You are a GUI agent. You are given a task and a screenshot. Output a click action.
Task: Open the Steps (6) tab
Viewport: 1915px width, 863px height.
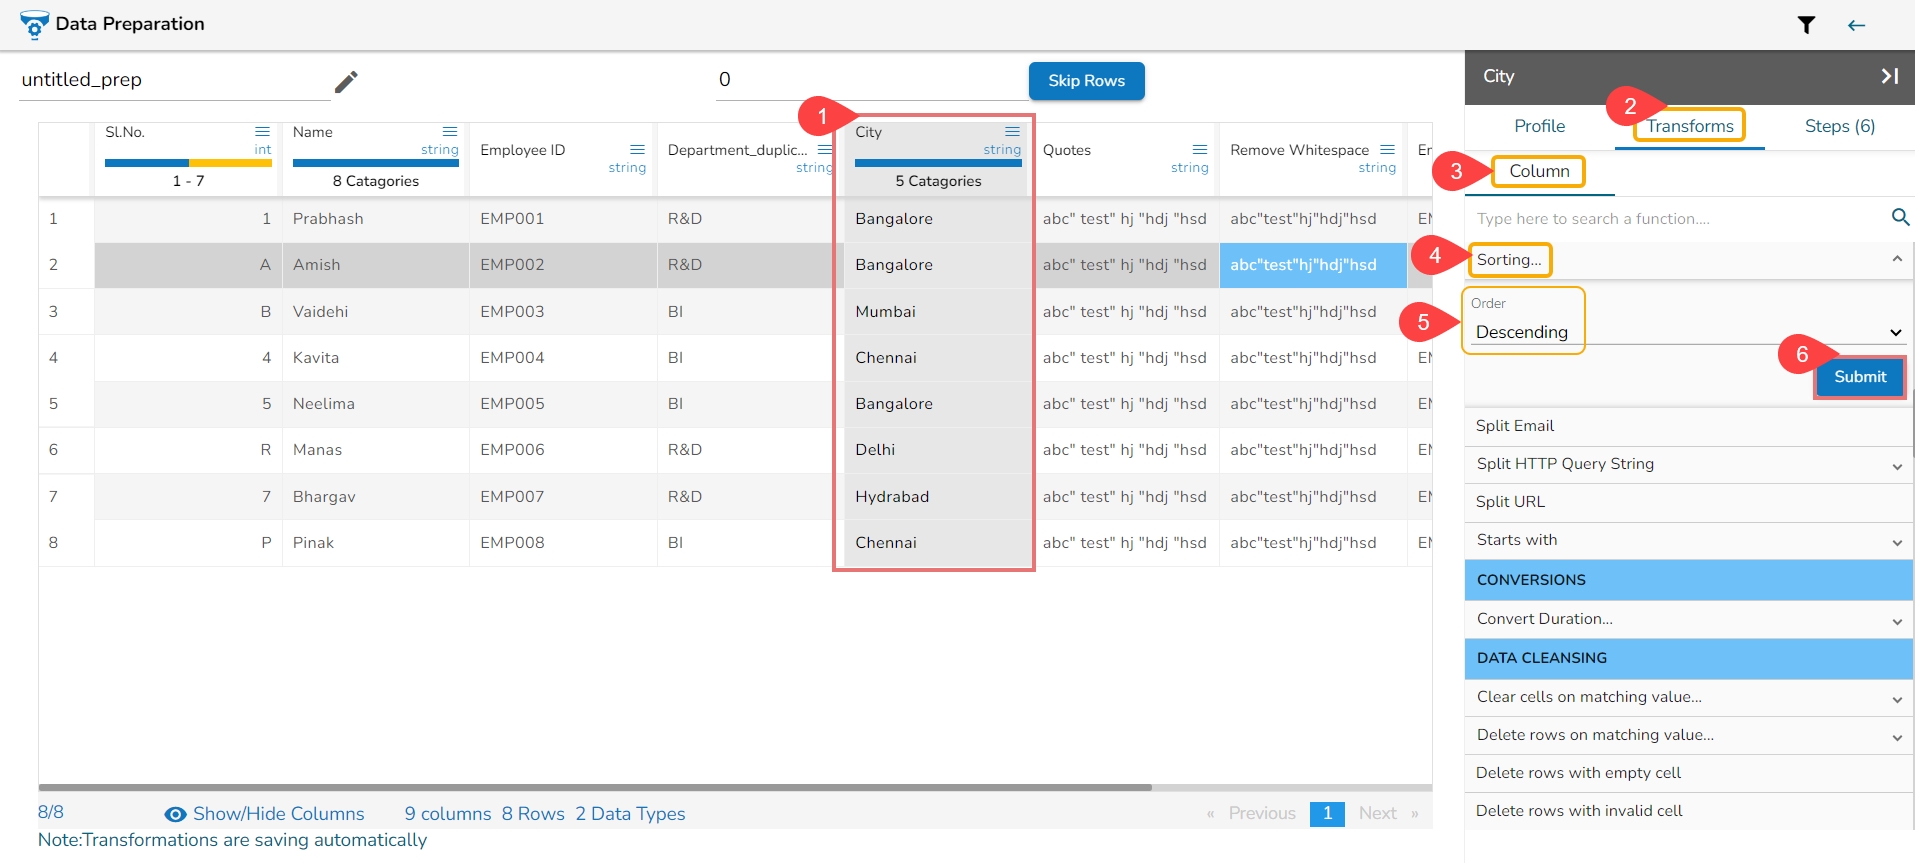(x=1839, y=126)
